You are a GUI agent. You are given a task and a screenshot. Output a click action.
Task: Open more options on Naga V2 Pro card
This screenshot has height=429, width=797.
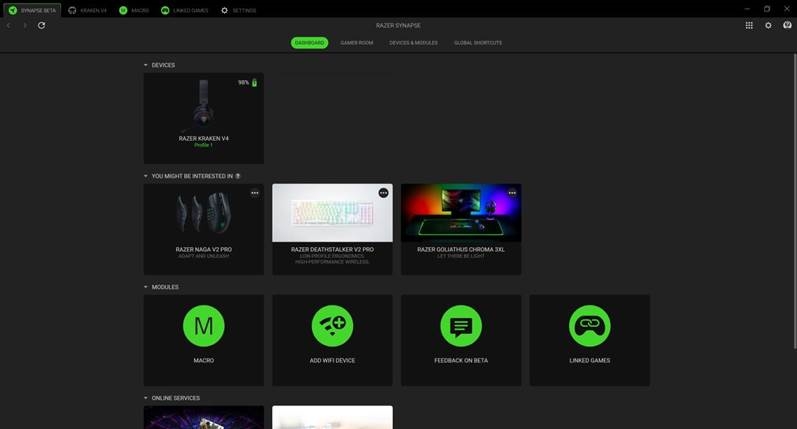click(255, 193)
